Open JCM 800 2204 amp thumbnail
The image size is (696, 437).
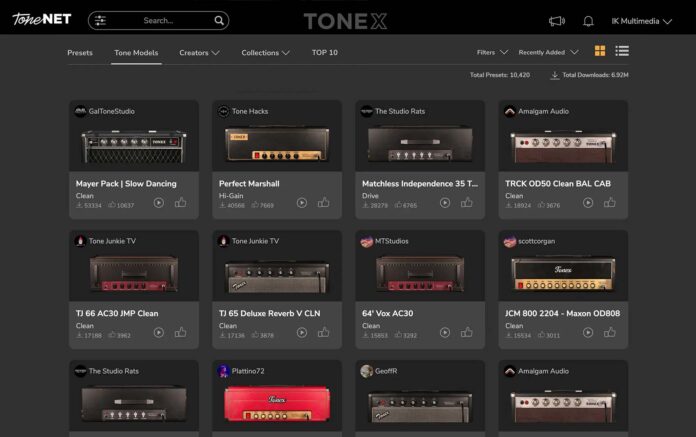point(563,274)
